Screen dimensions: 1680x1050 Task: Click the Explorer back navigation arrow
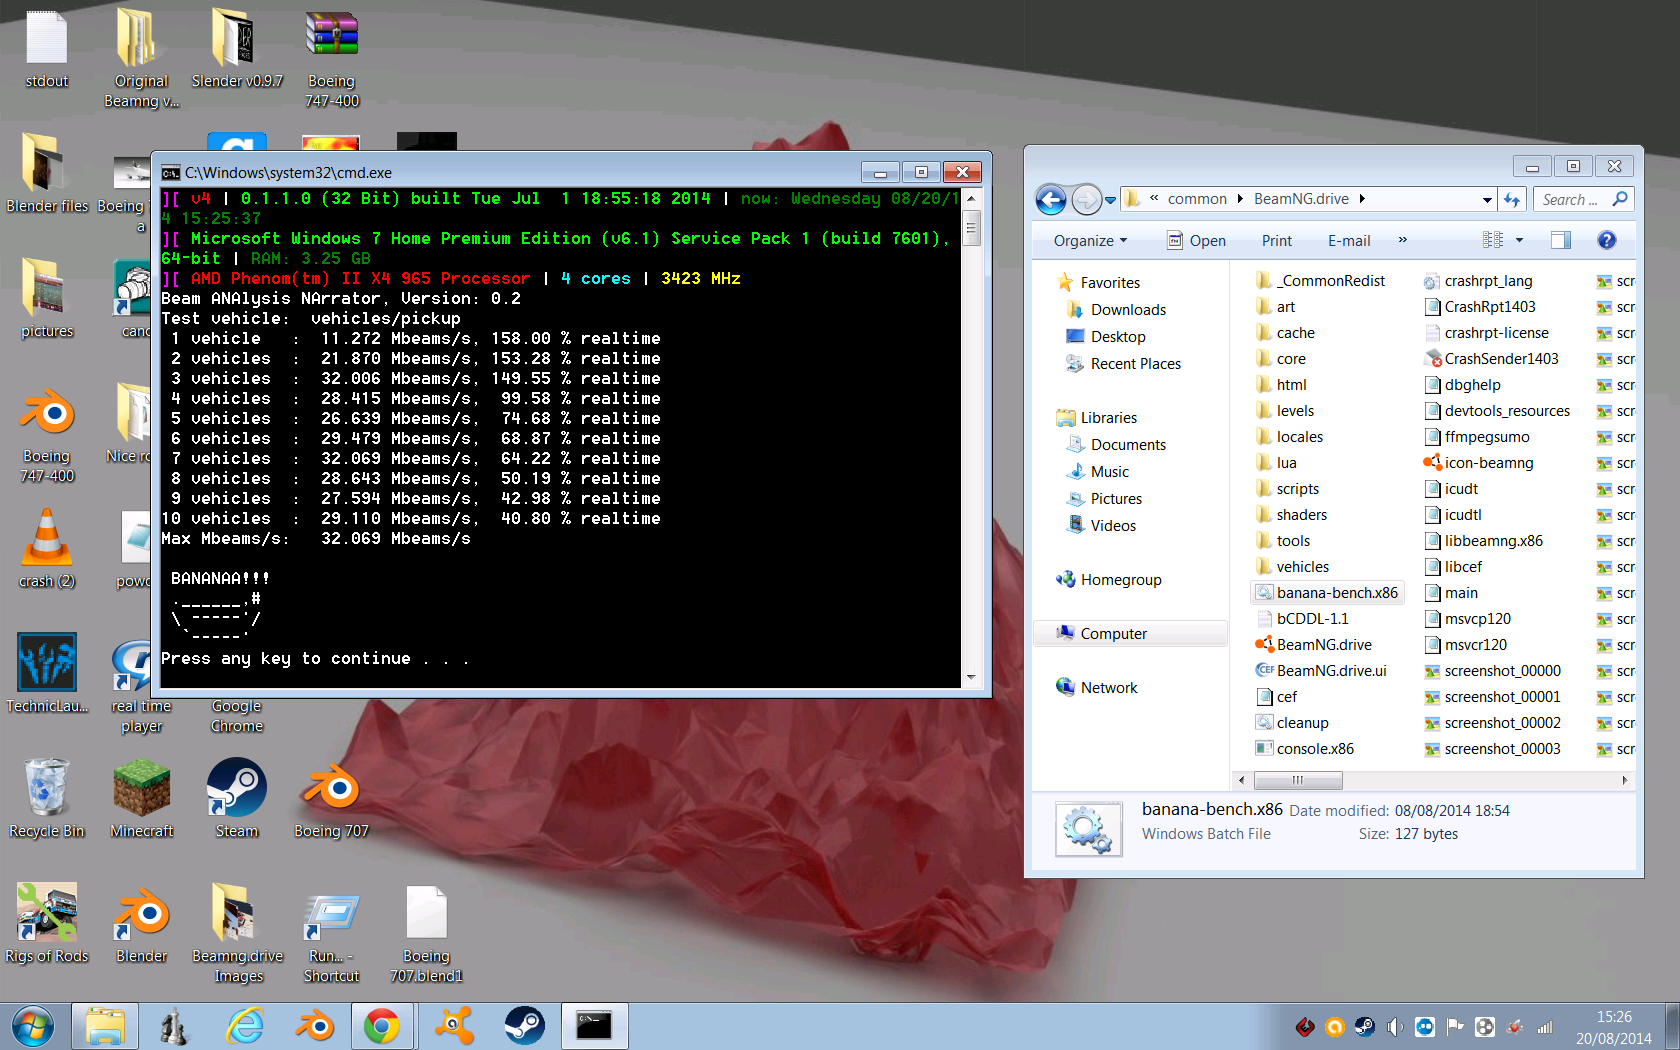pyautogui.click(x=1051, y=200)
